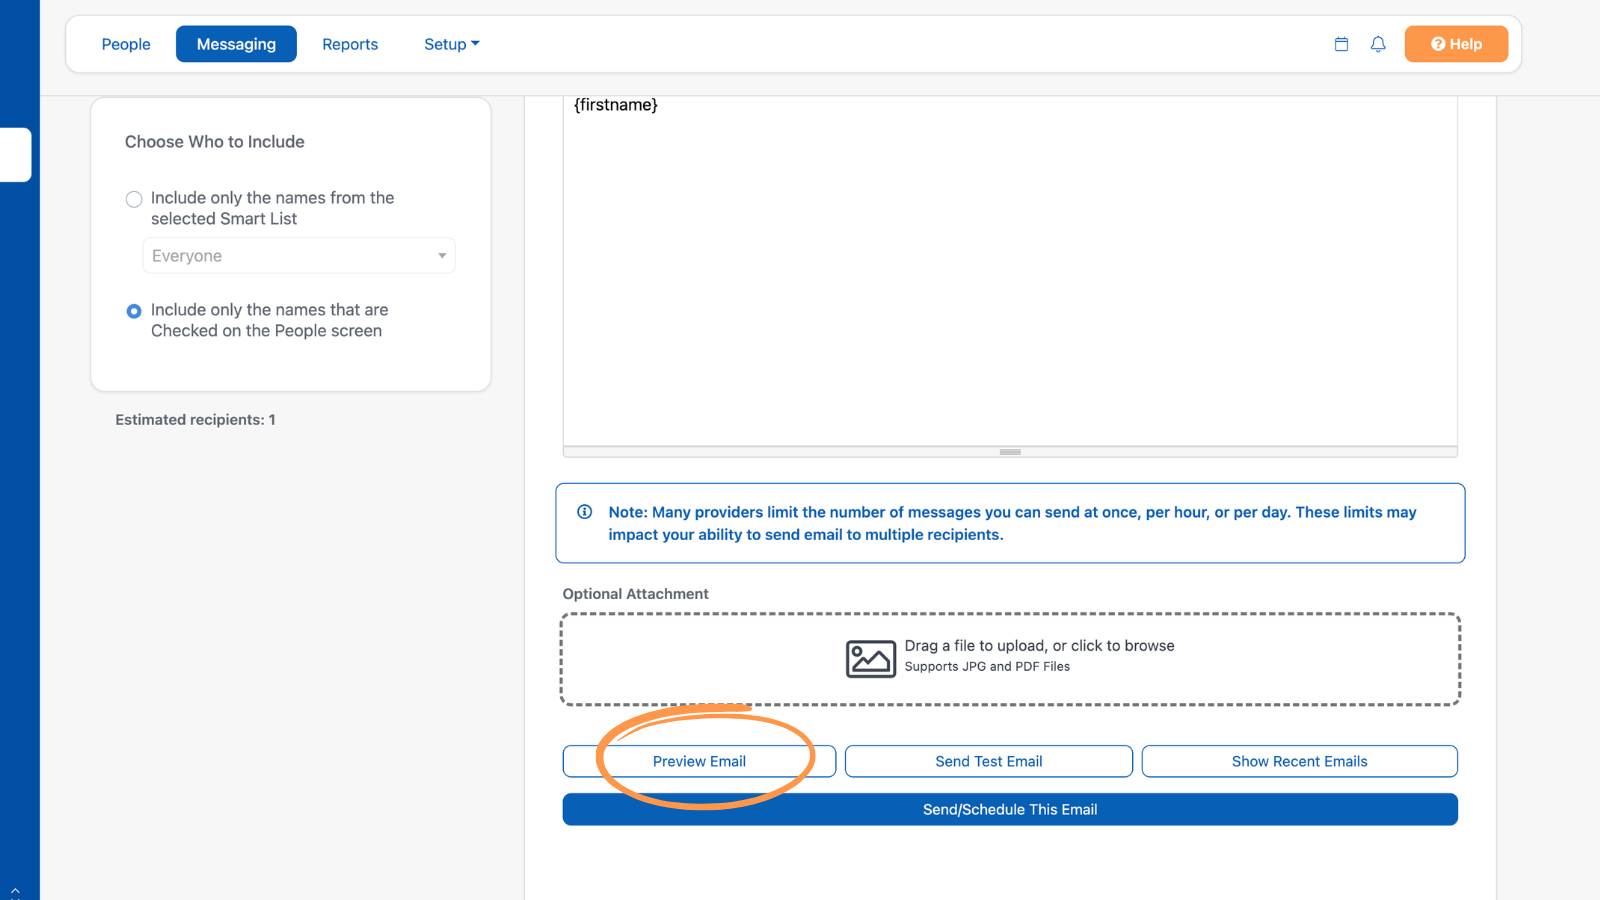The height and width of the screenshot is (900, 1600).
Task: Open the calendar icon in header
Action: [x=1341, y=44]
